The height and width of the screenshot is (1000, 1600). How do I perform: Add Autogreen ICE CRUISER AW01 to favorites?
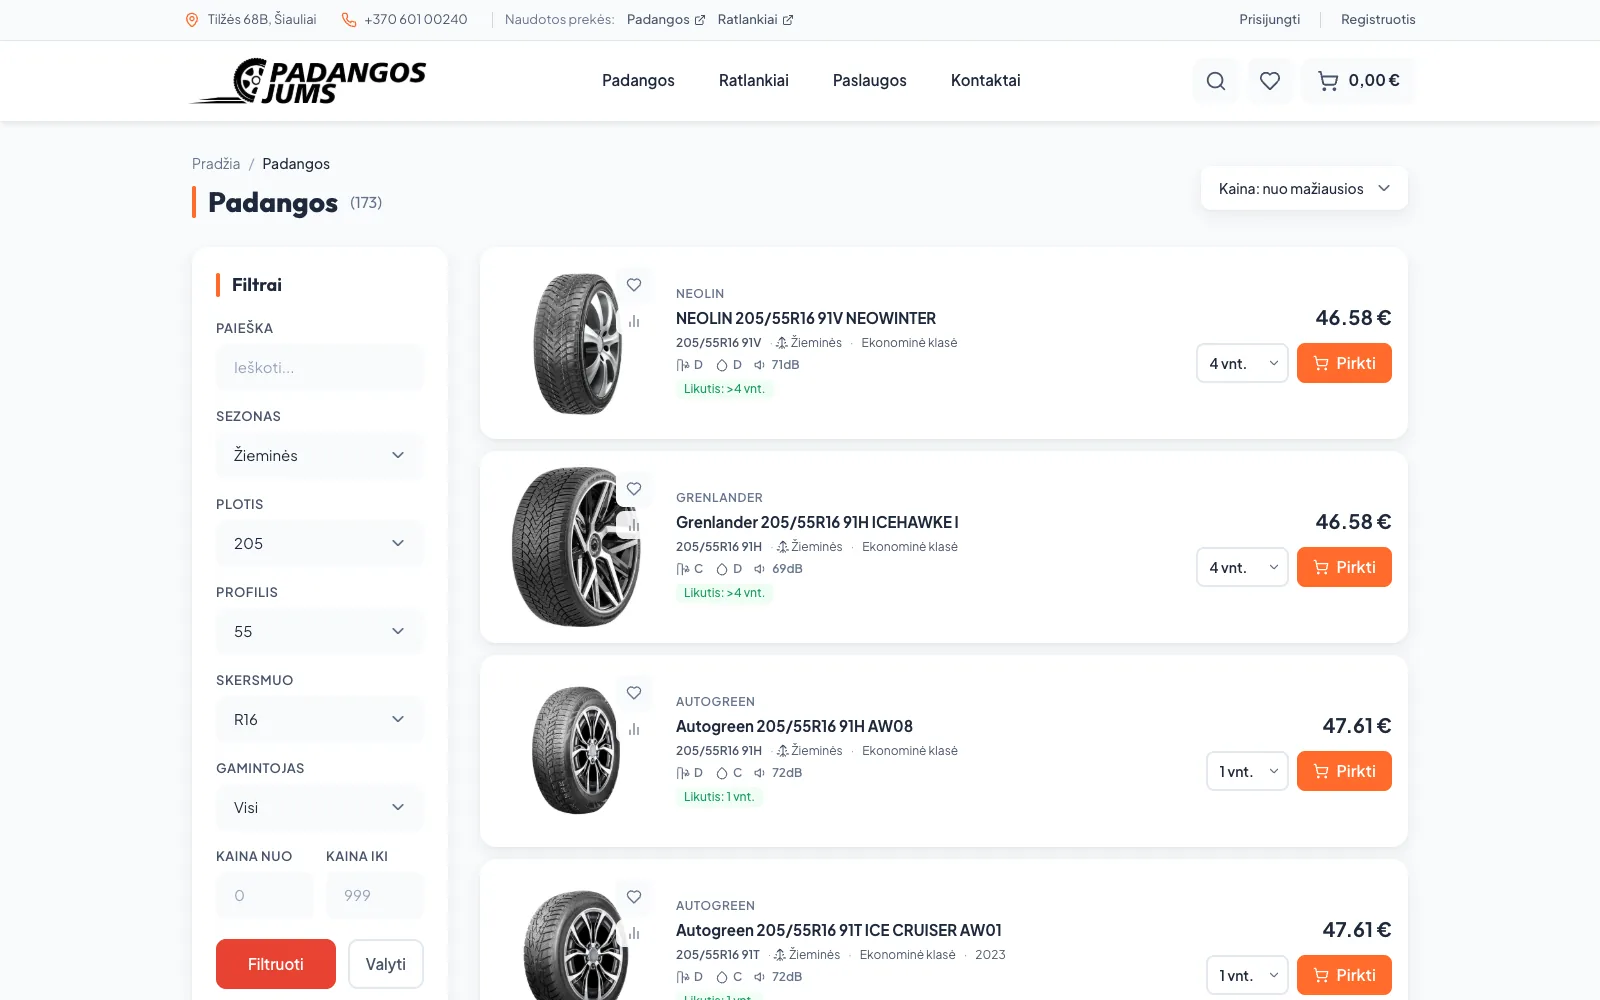(x=634, y=897)
